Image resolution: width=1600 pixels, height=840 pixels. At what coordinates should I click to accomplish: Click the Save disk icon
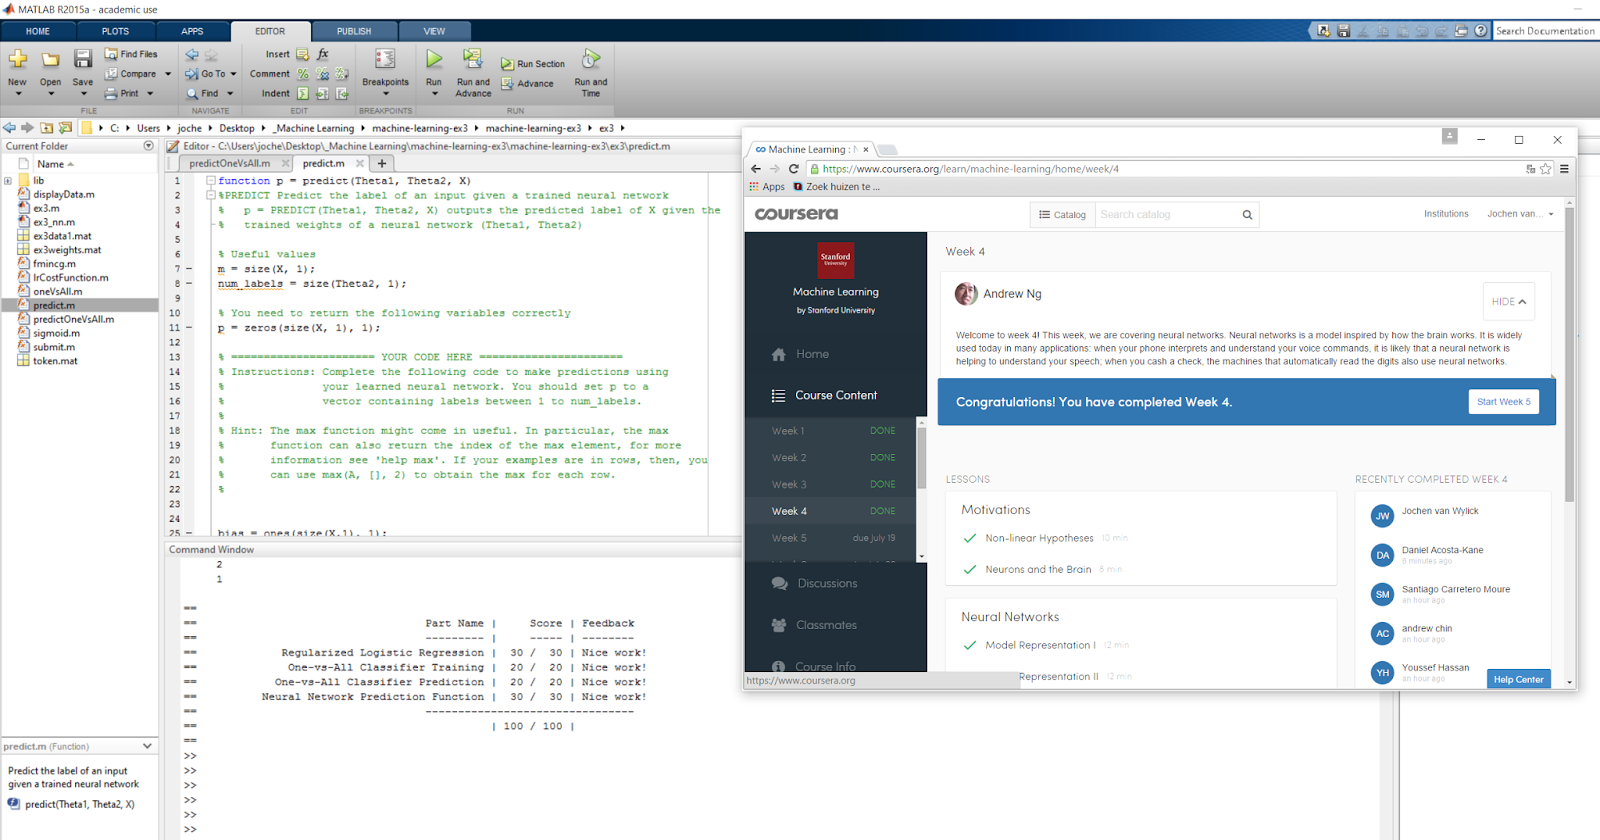point(83,60)
